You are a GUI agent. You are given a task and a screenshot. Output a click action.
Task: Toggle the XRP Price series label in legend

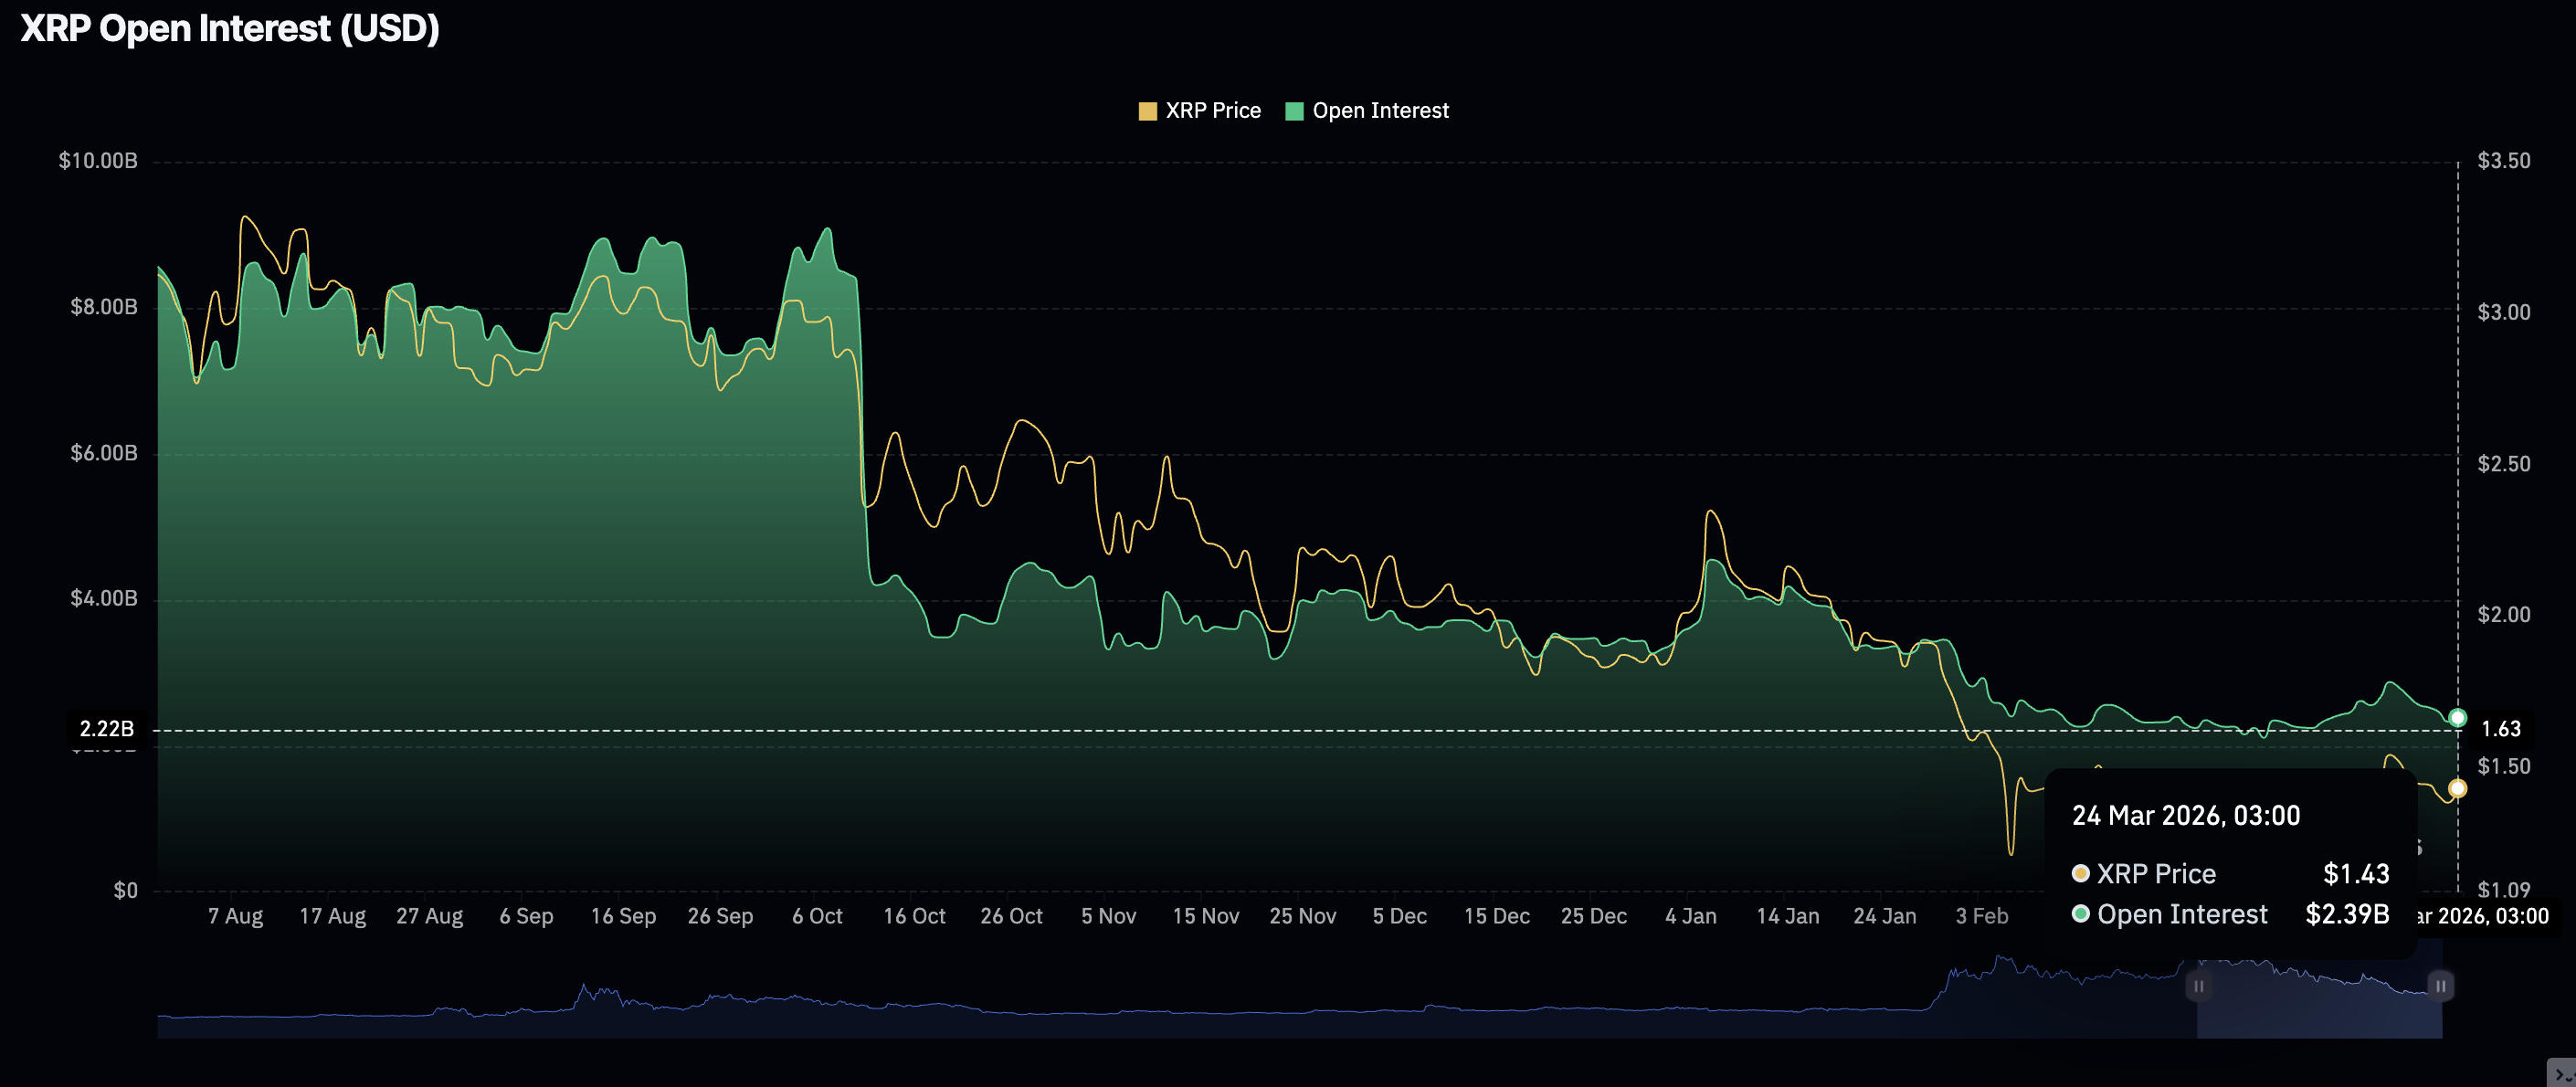click(x=1212, y=111)
